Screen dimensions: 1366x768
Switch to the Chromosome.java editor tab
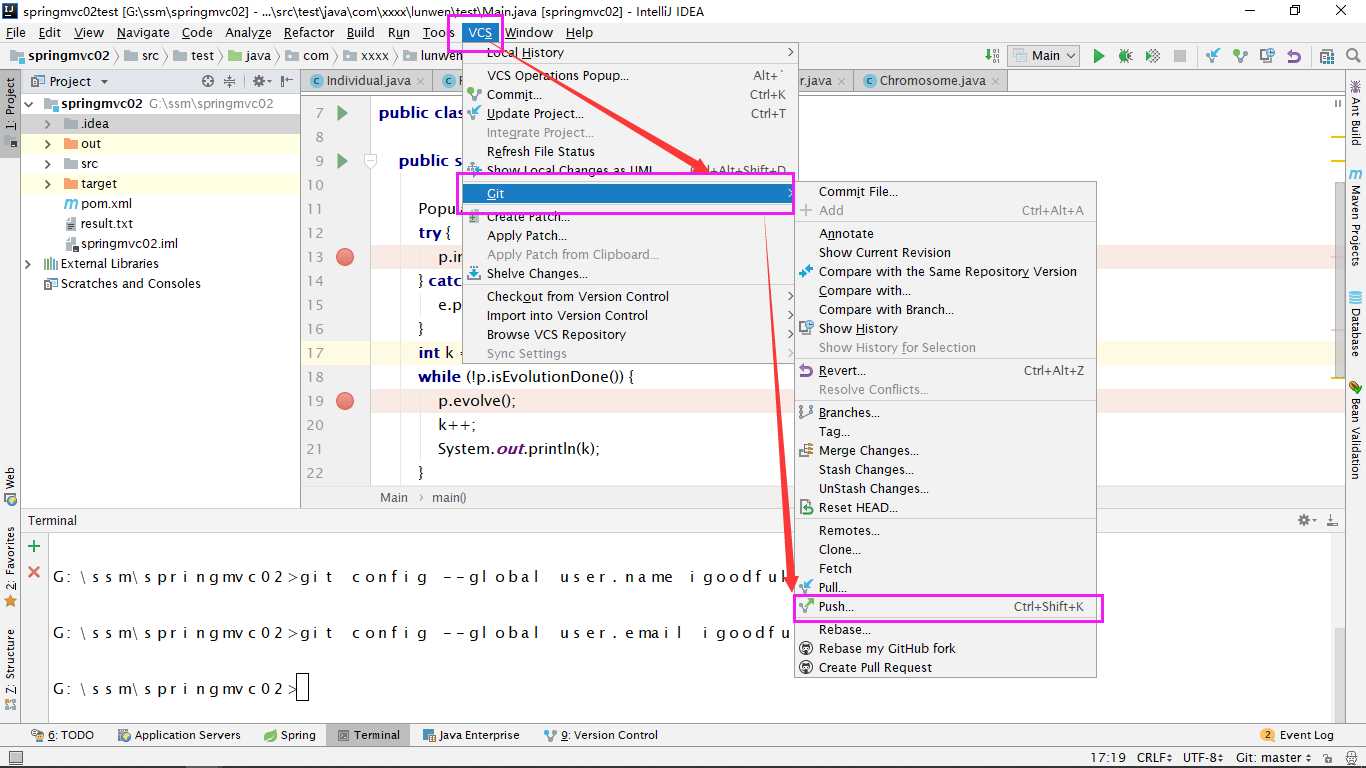pyautogui.click(x=932, y=81)
